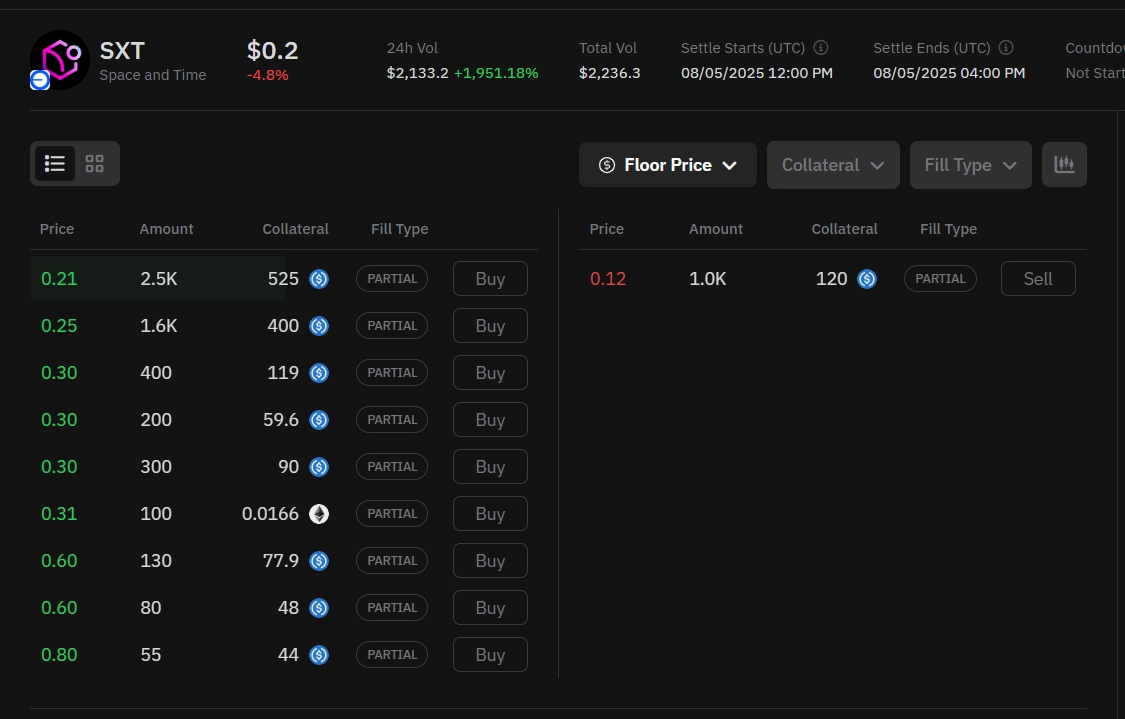The width and height of the screenshot is (1125, 719).
Task: Click the info icon beside Settle Starts
Action: click(820, 47)
